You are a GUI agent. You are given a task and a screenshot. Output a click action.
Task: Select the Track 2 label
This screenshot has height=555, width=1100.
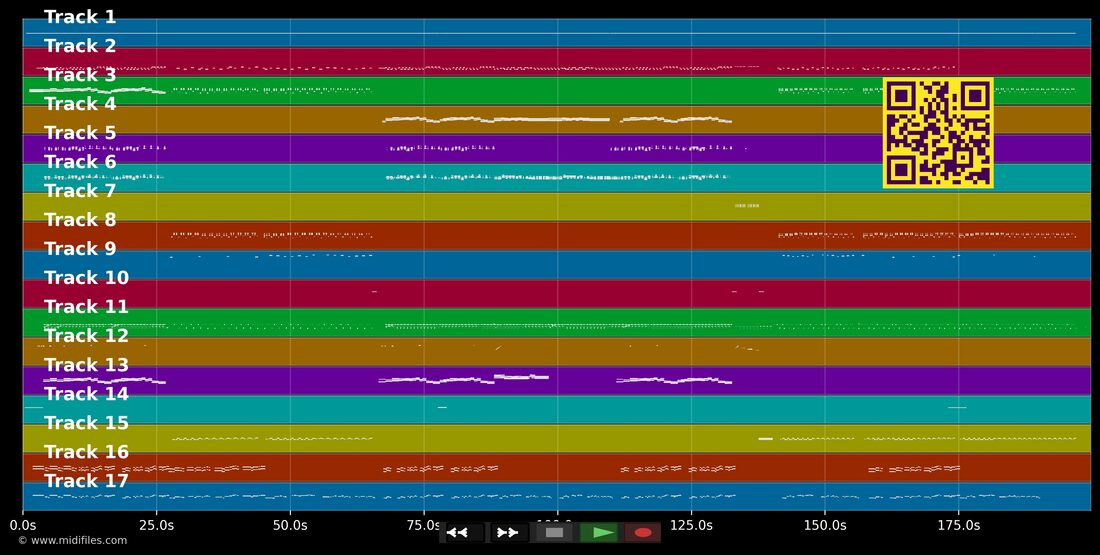[x=80, y=46]
